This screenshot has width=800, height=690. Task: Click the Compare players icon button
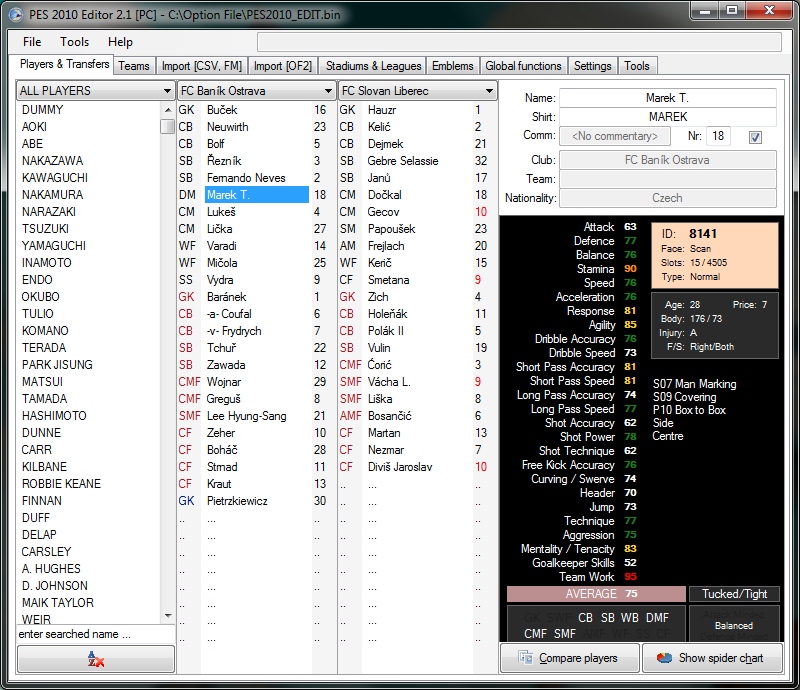pyautogui.click(x=568, y=658)
